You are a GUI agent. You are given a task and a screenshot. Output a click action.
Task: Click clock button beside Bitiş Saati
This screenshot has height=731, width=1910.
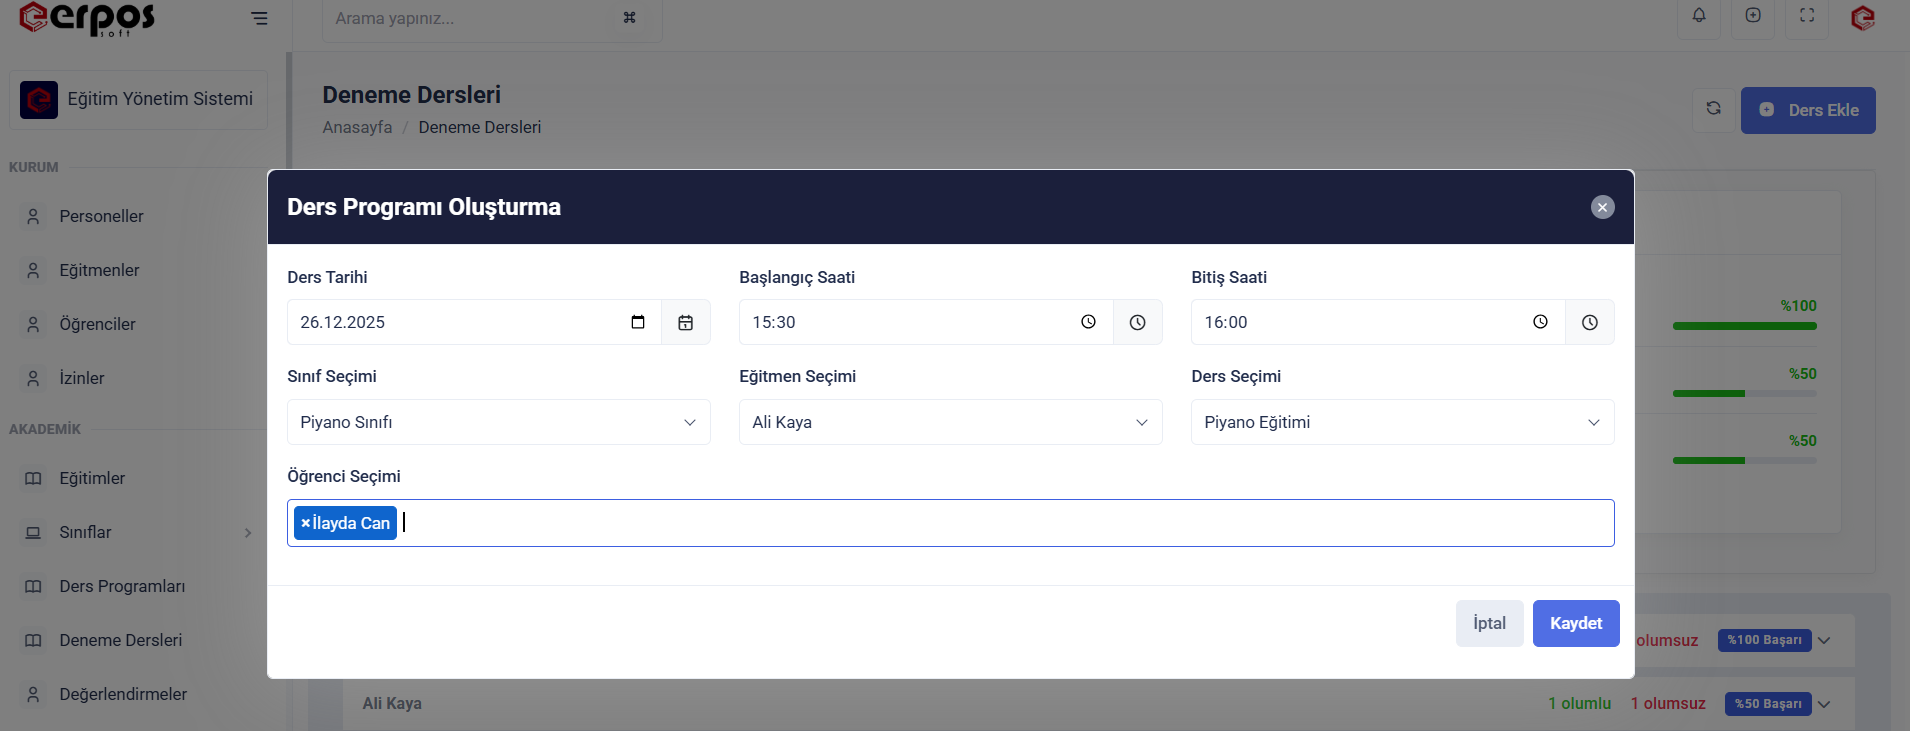[1589, 322]
